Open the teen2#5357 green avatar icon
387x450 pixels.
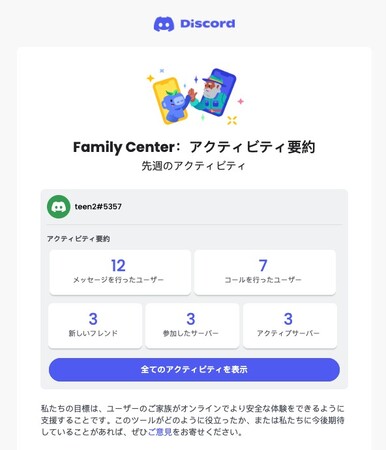click(59, 207)
